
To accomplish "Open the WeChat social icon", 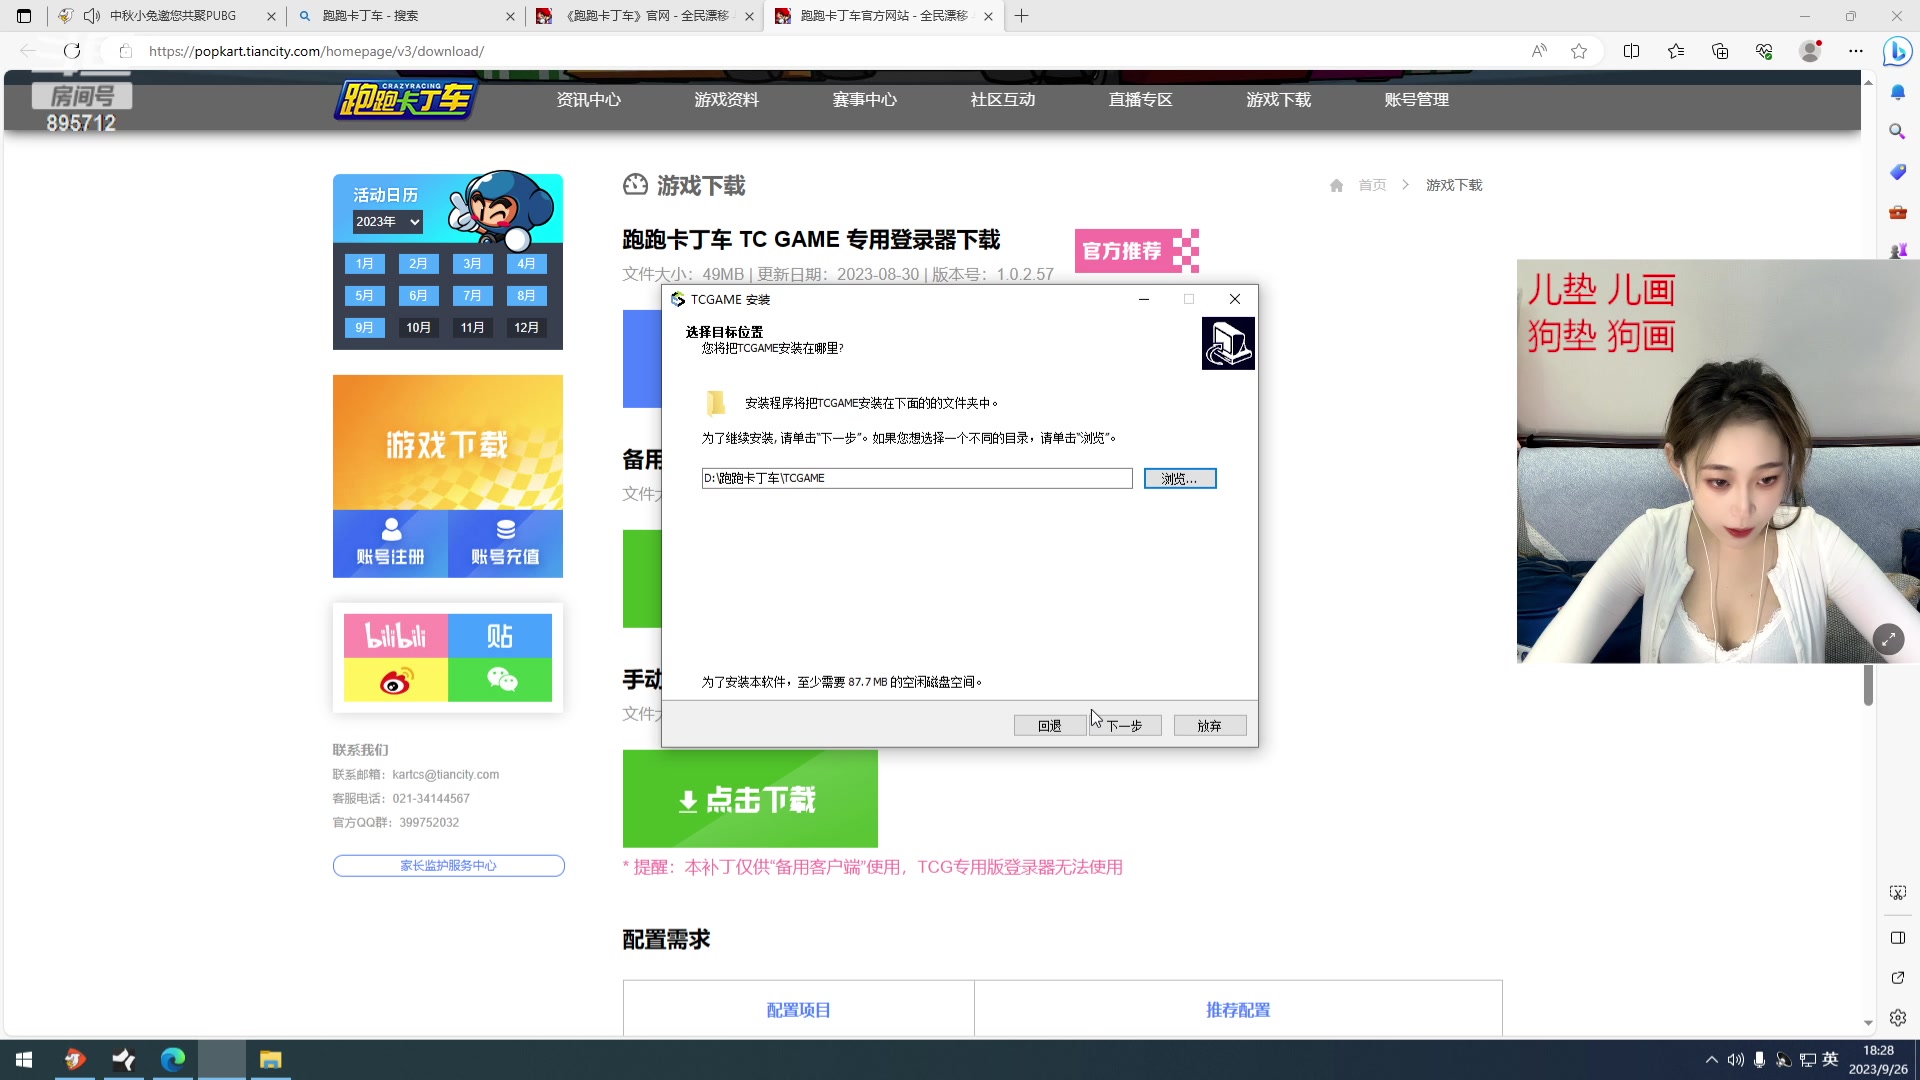I will pyautogui.click(x=501, y=681).
